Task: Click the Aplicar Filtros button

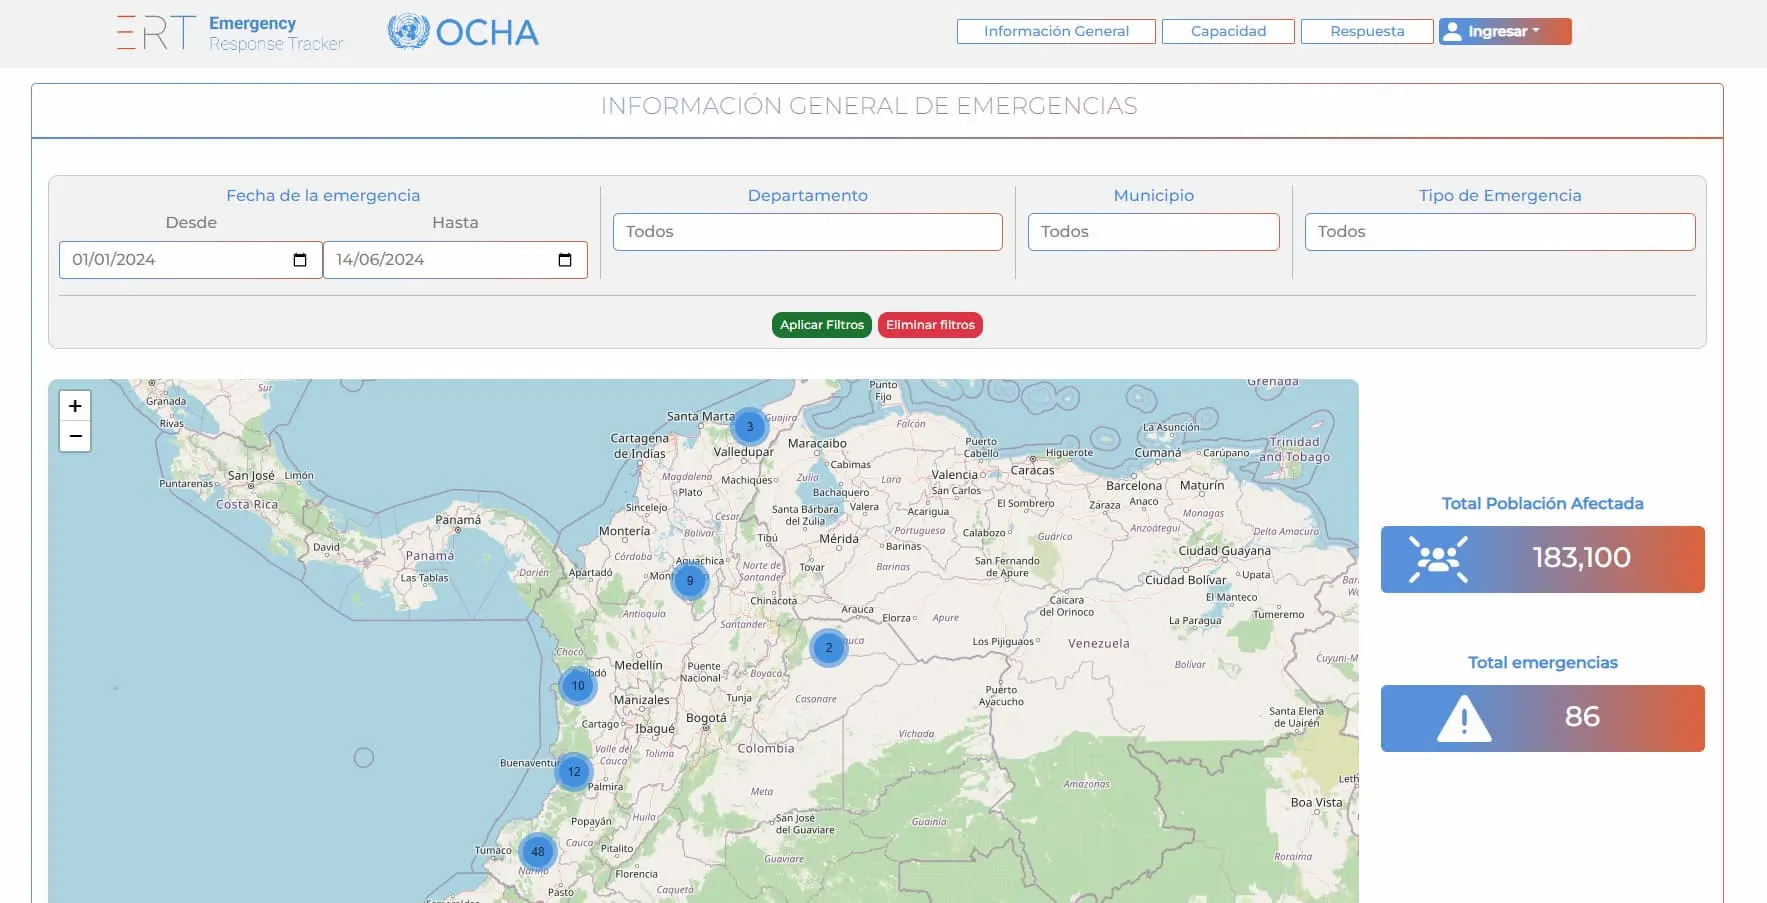Action: point(820,324)
